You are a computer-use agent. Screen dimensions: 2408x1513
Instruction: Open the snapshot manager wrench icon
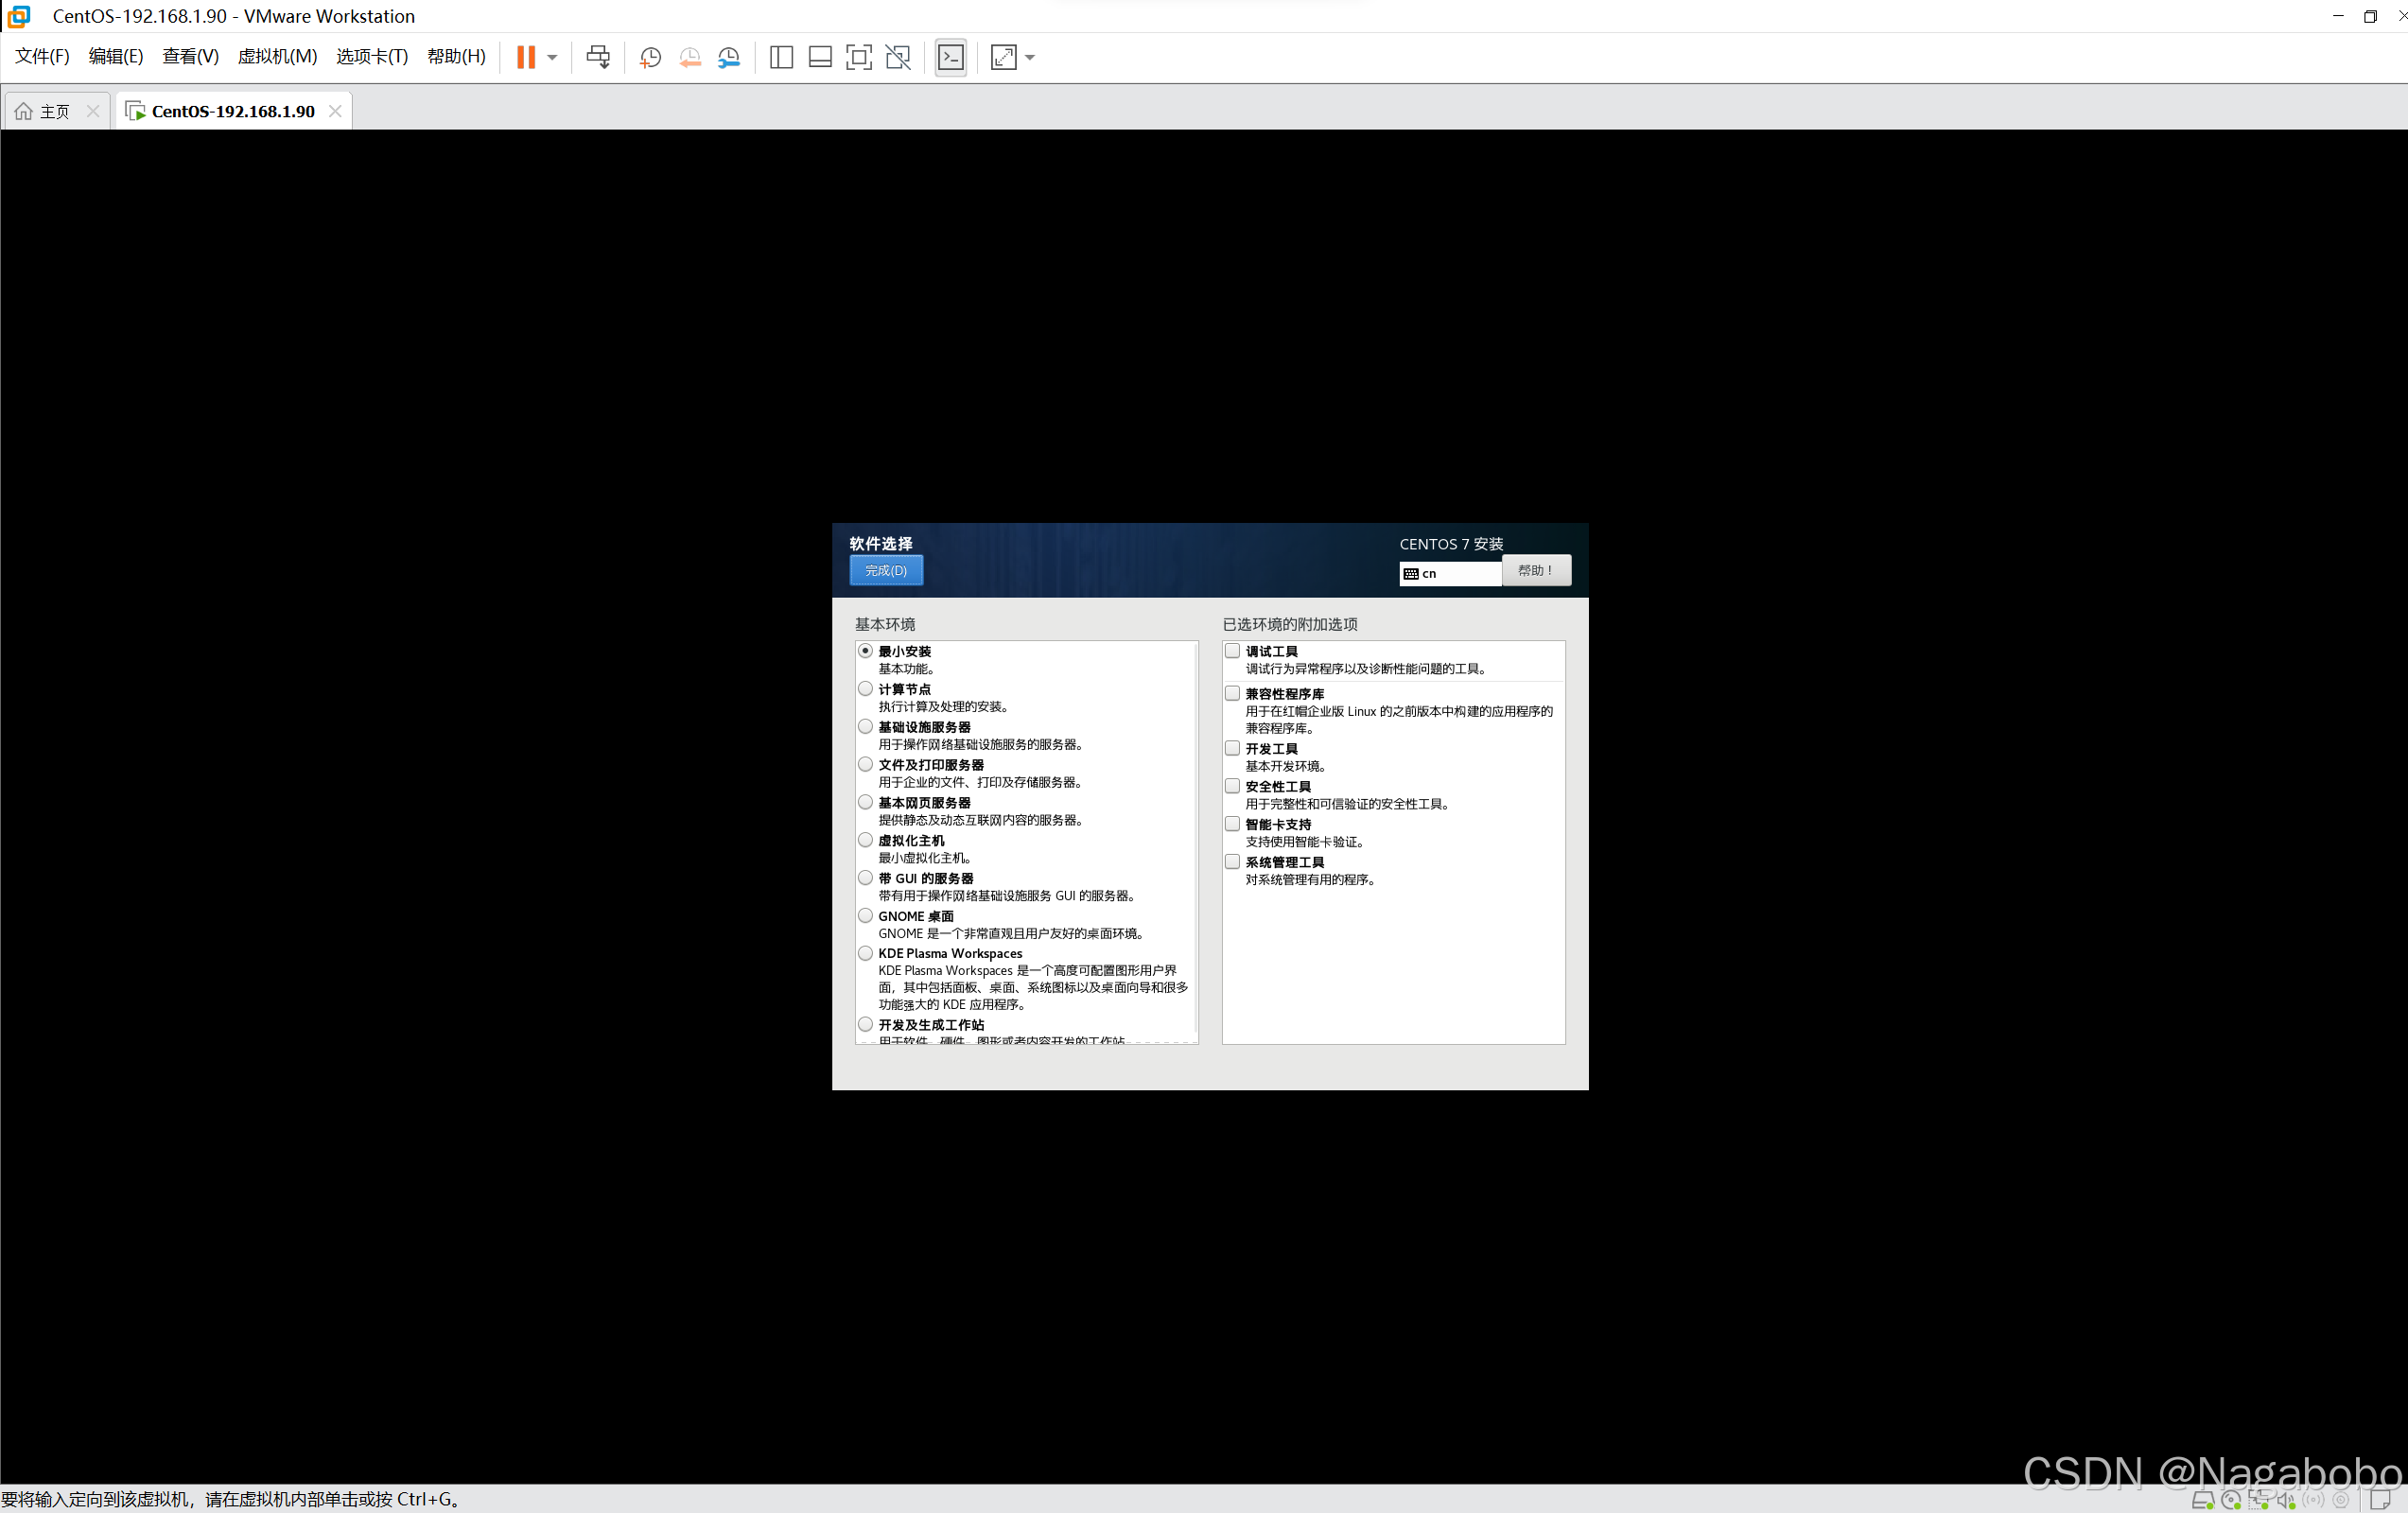(x=729, y=57)
